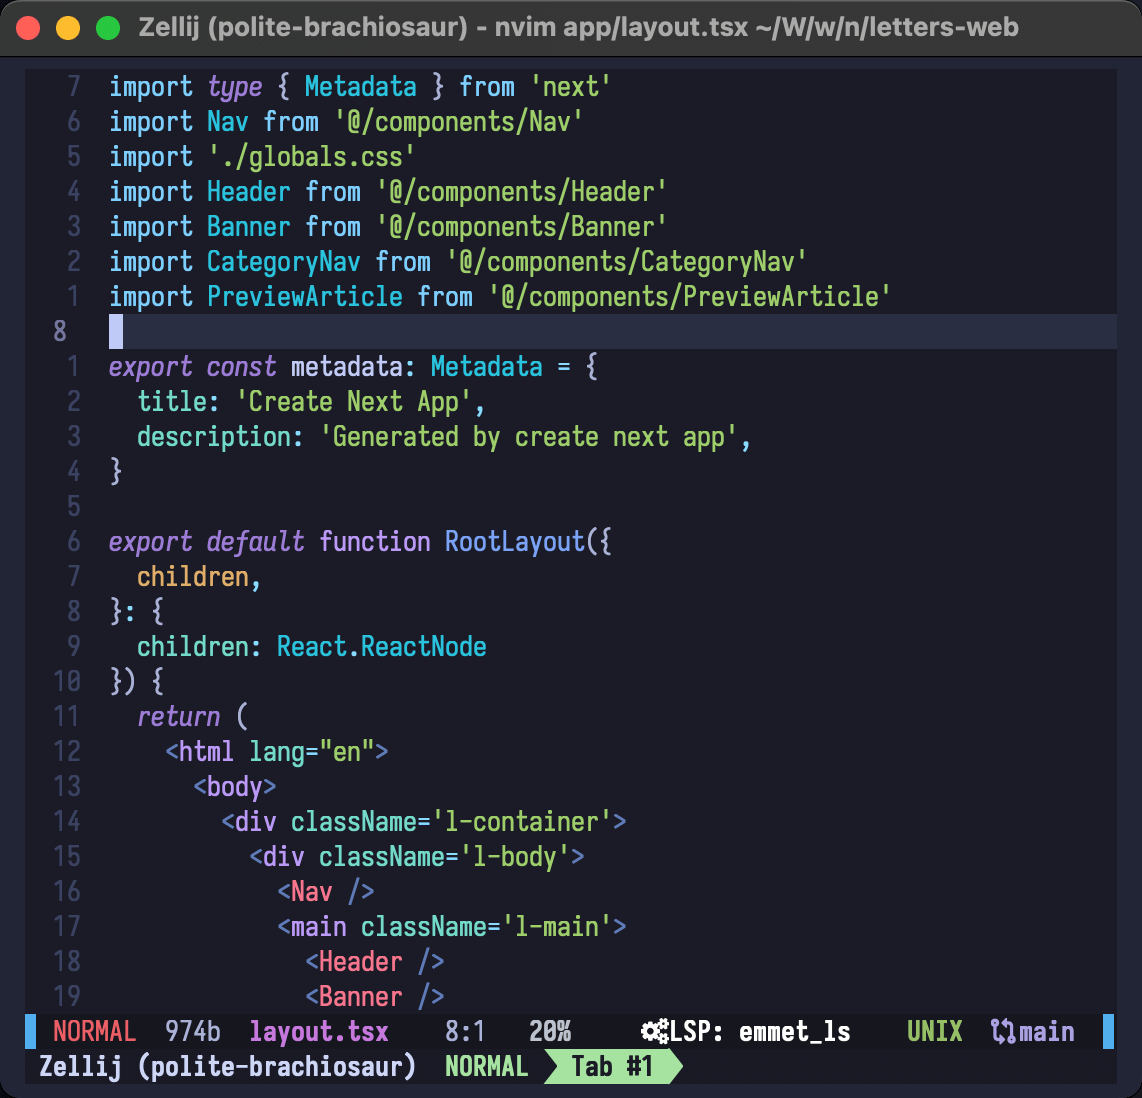Click the <Banner /> component tag
This screenshot has height=1098, width=1142.
(374, 996)
